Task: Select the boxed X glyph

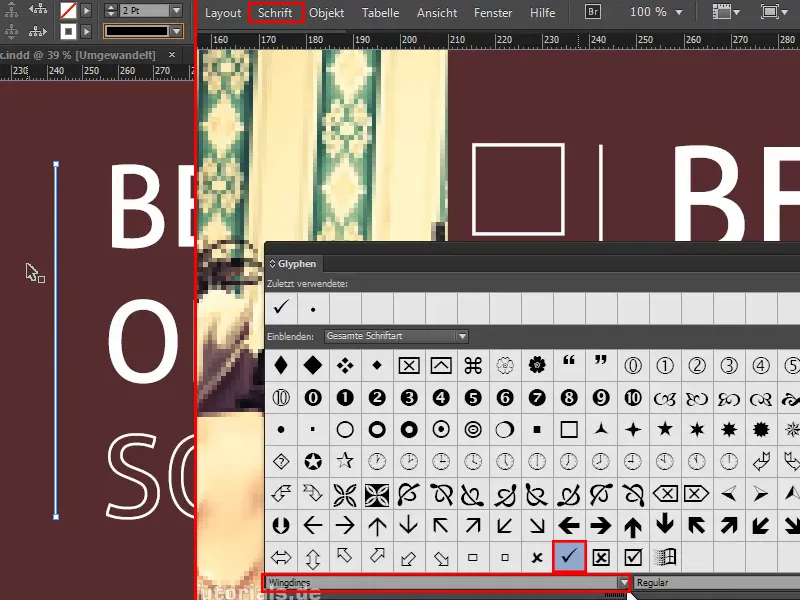Action: coord(601,557)
